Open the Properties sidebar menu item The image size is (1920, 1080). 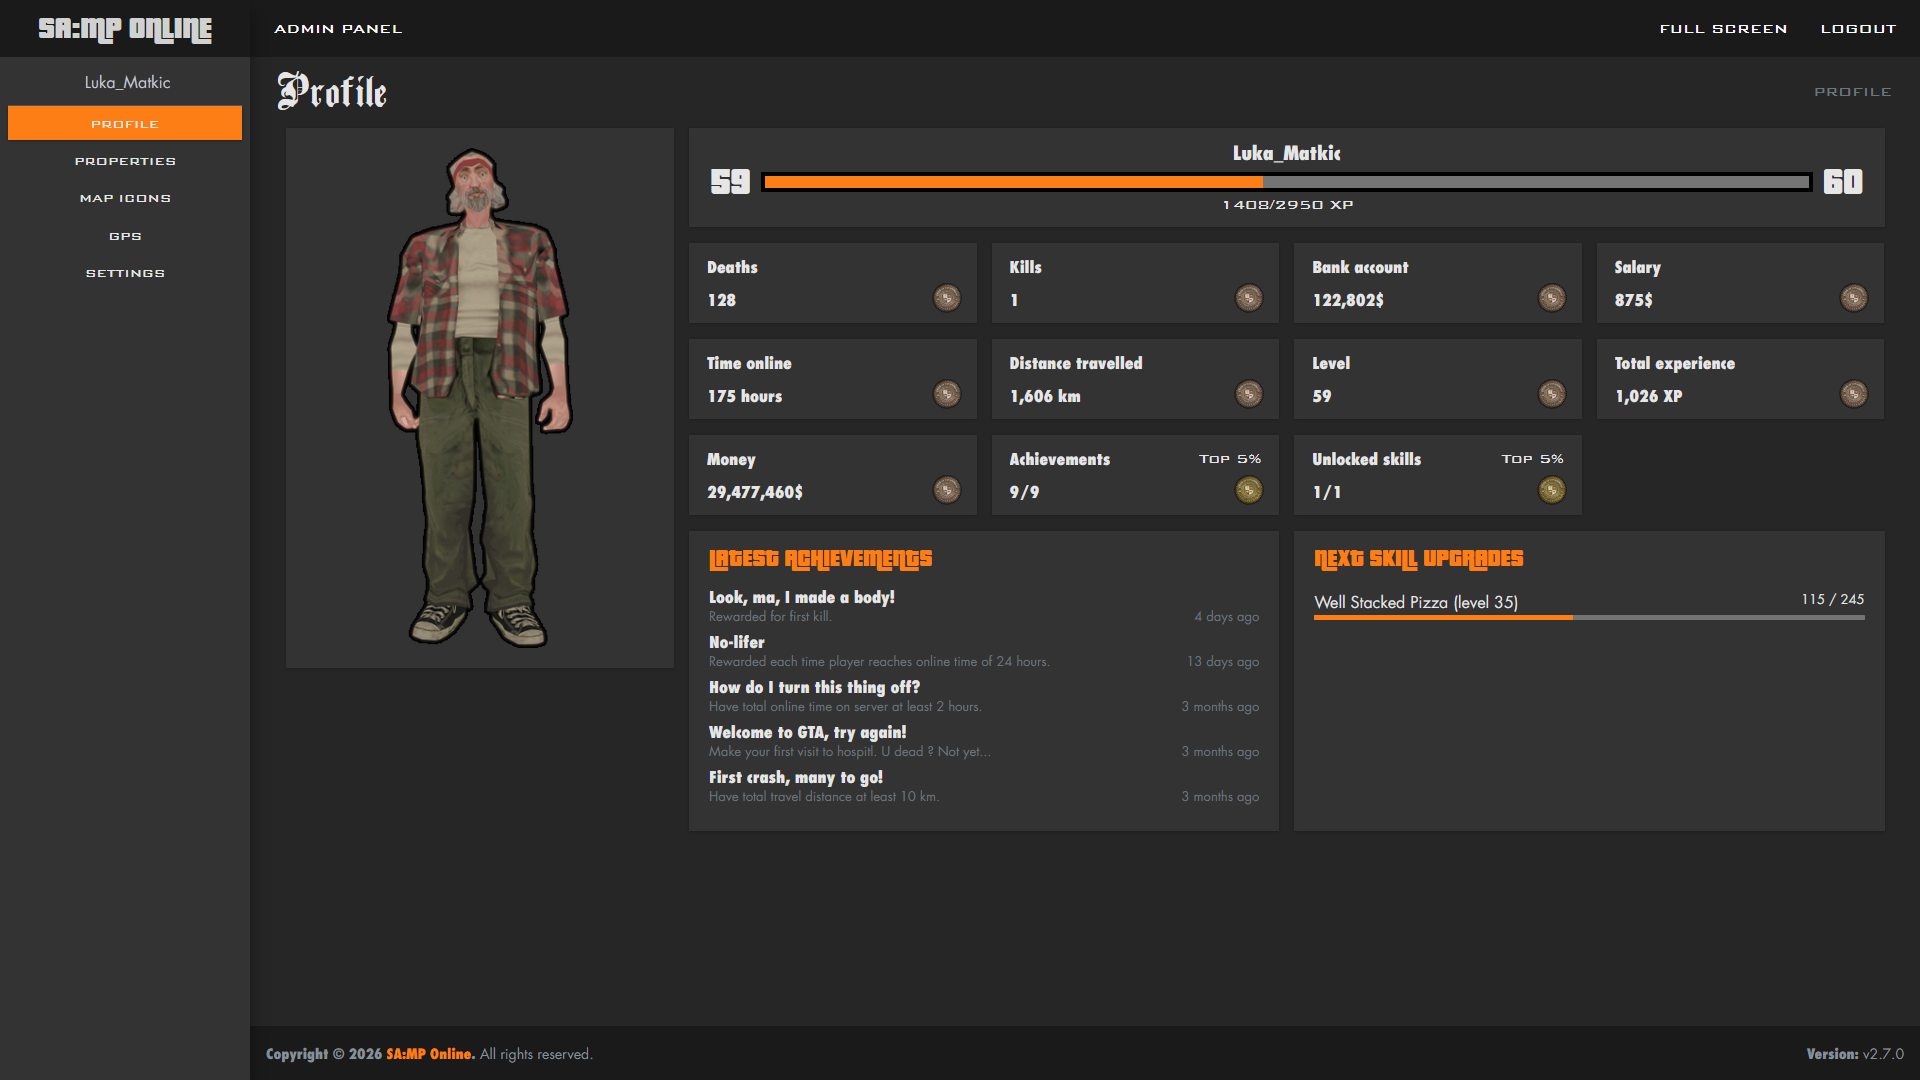tap(125, 161)
